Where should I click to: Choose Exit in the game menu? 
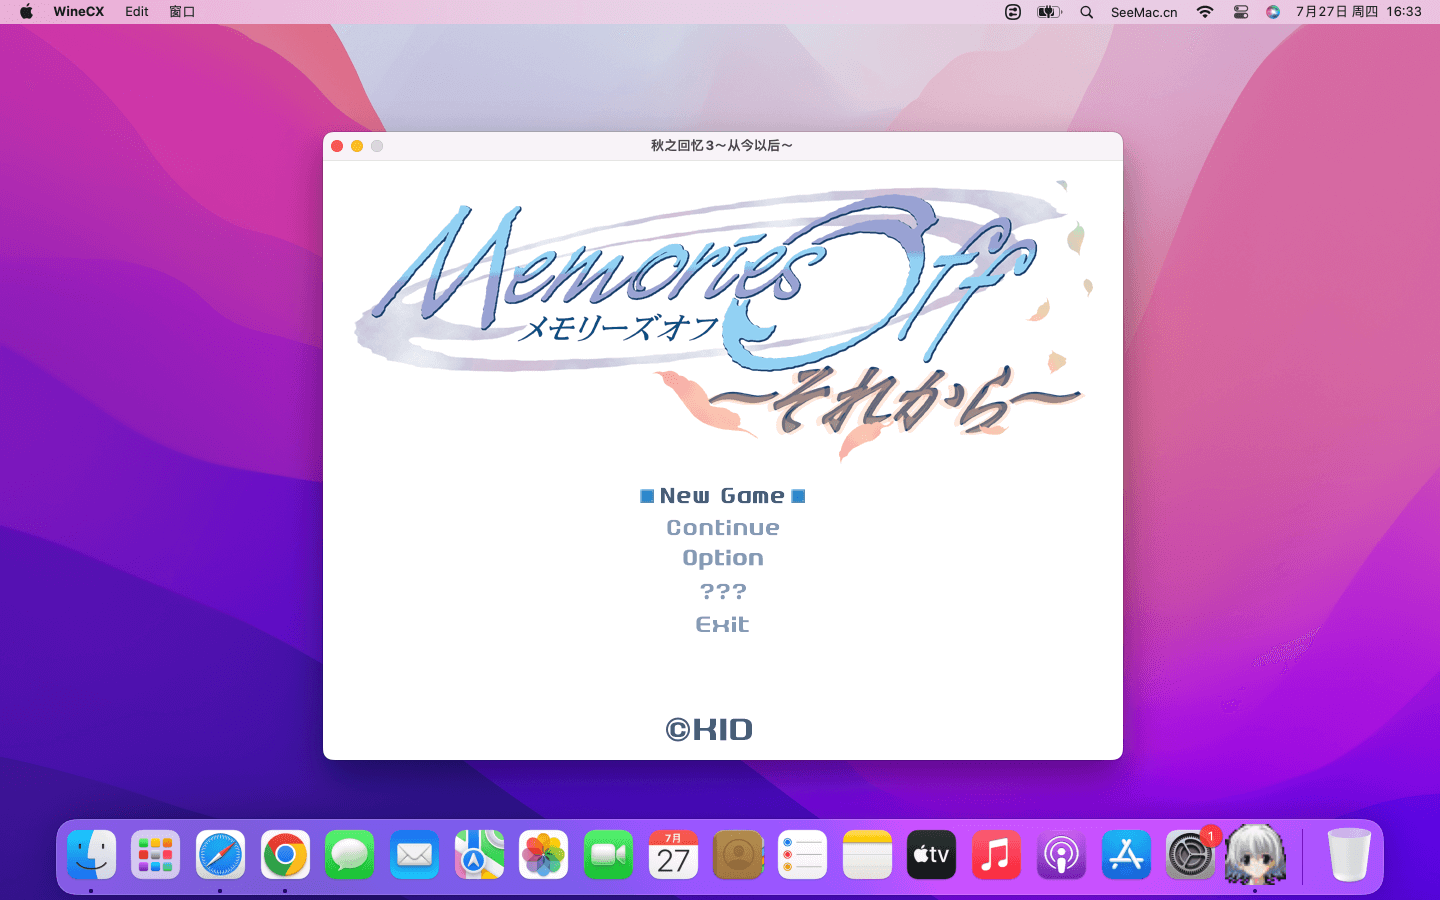[x=722, y=624]
